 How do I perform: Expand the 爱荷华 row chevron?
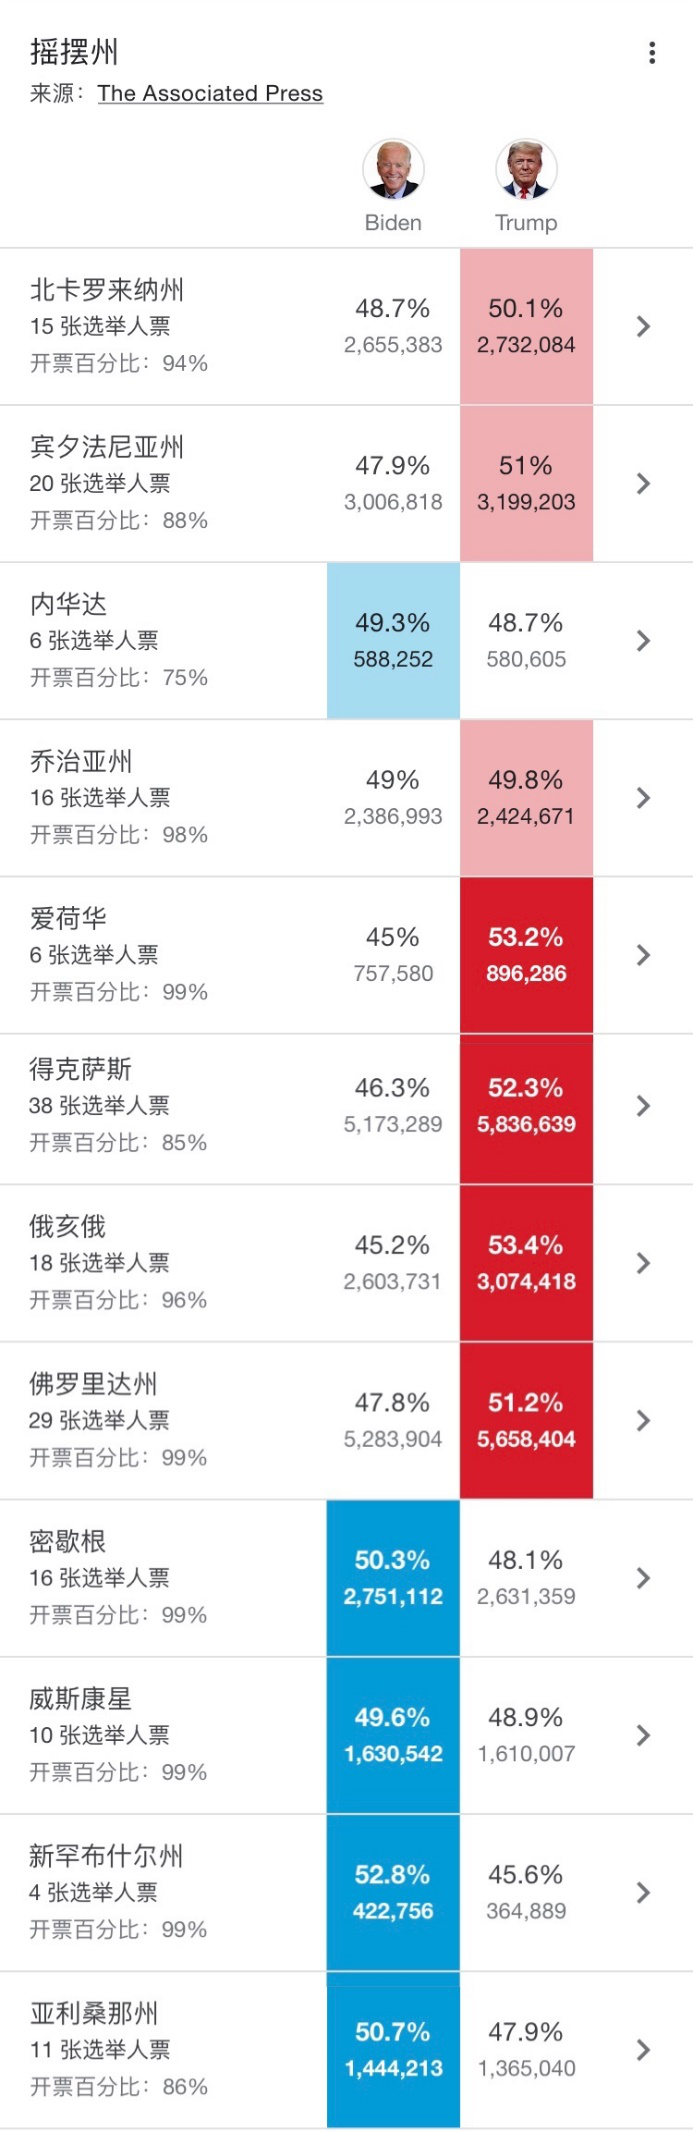tap(643, 954)
